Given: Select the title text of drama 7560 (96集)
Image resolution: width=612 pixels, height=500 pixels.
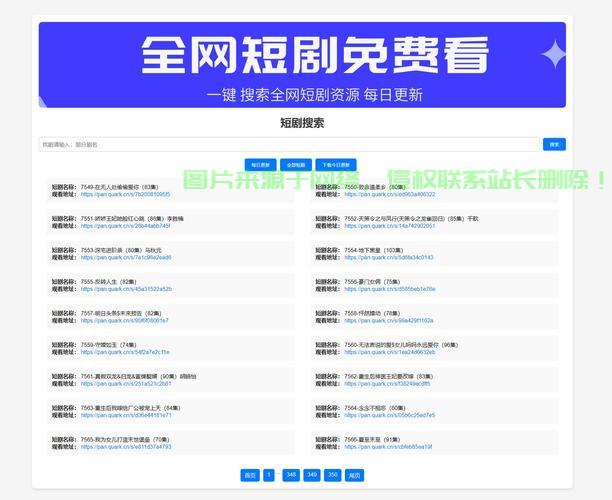Looking at the screenshot, I should tap(401, 345).
